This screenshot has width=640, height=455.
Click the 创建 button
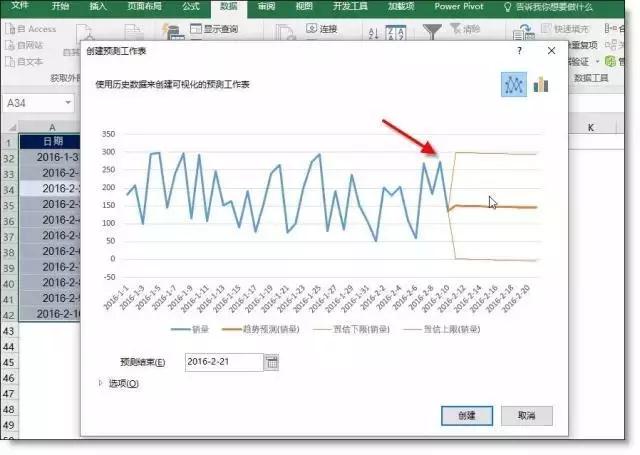467,415
